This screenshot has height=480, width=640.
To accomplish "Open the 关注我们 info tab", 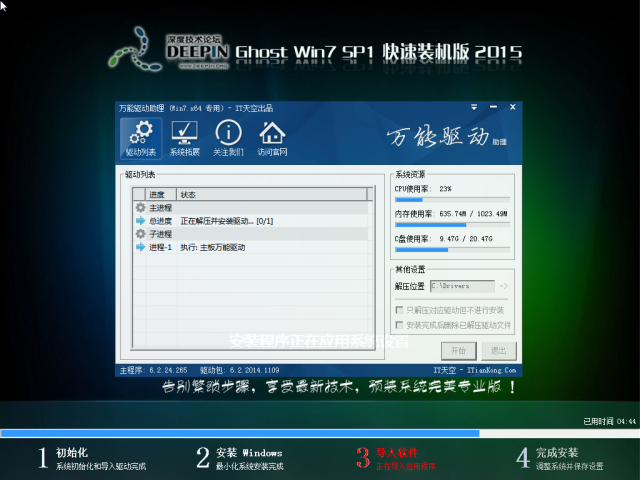I will pyautogui.click(x=228, y=138).
